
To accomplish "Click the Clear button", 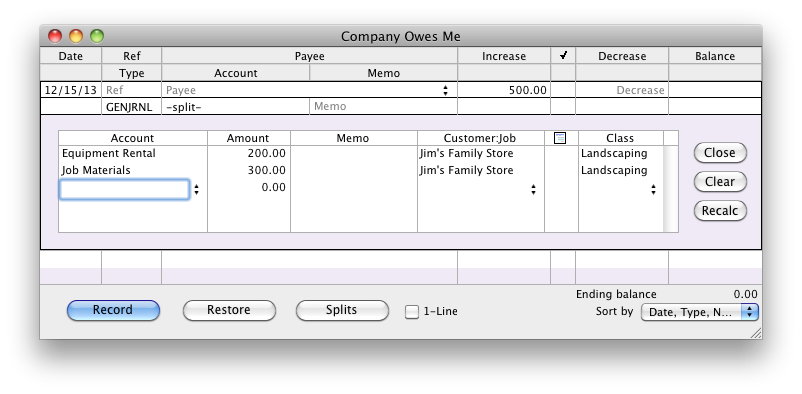I will tap(720, 182).
